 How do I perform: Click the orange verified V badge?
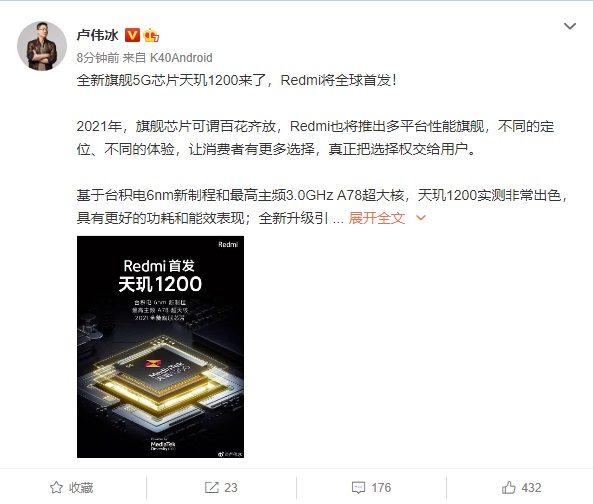click(x=132, y=35)
